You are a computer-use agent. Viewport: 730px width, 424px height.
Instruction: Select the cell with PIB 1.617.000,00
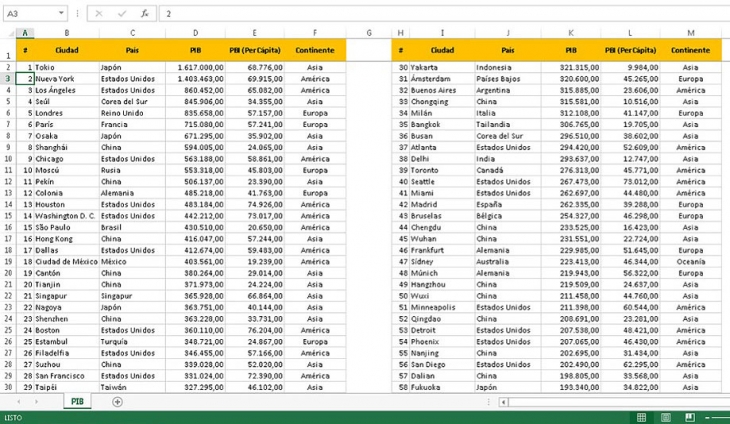tap(195, 67)
